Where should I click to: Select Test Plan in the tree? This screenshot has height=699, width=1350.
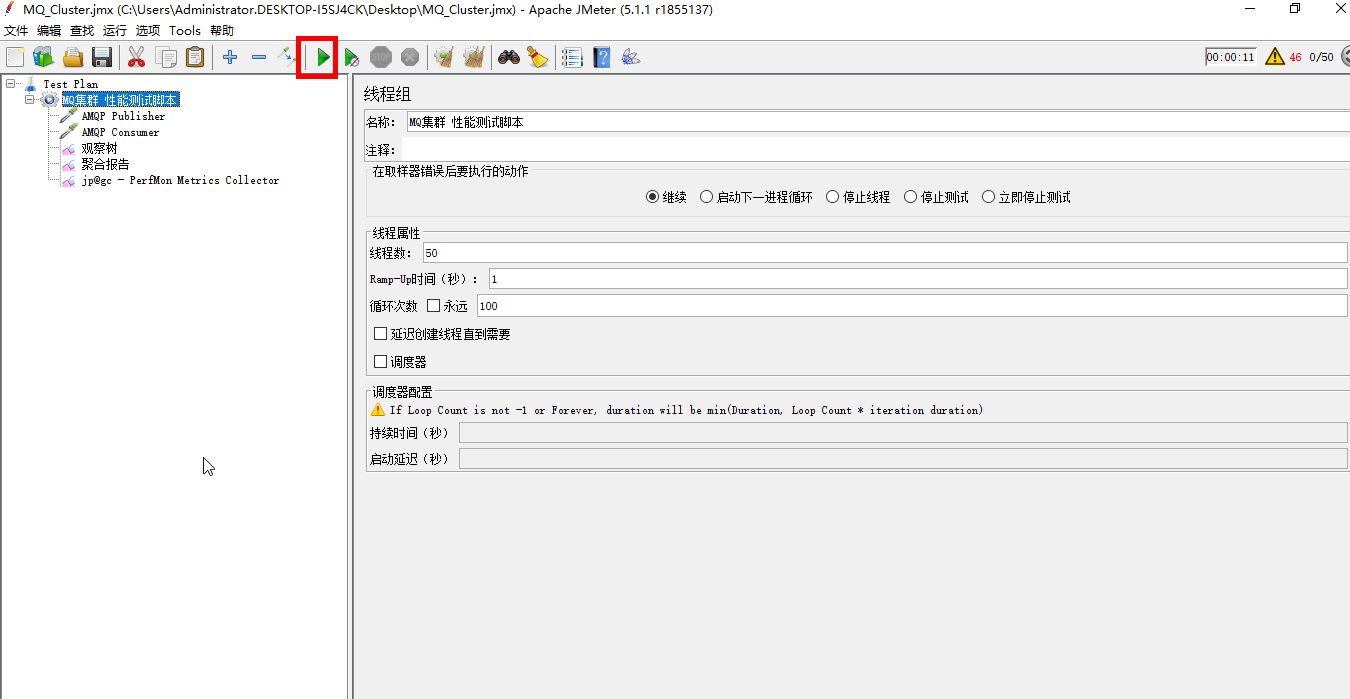click(x=70, y=84)
